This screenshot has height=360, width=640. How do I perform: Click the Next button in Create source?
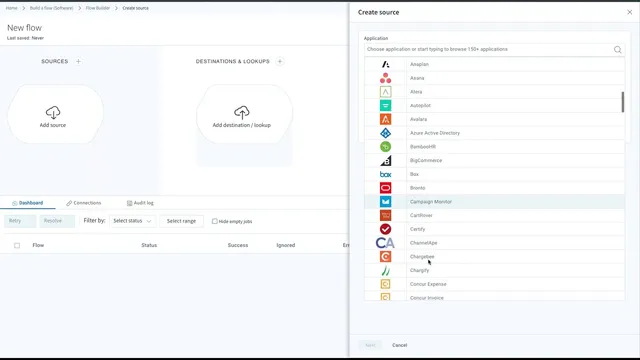[370, 345]
